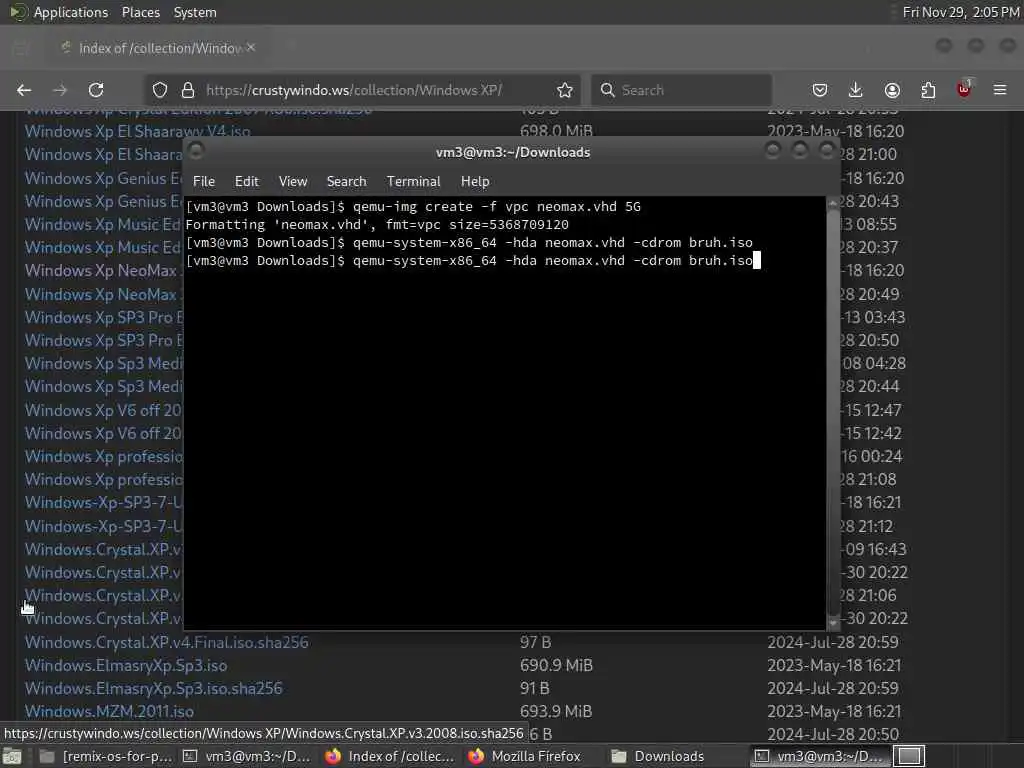
Task: Open Windows Xp NeoMax link dated 18 16:20
Action: click(x=103, y=270)
